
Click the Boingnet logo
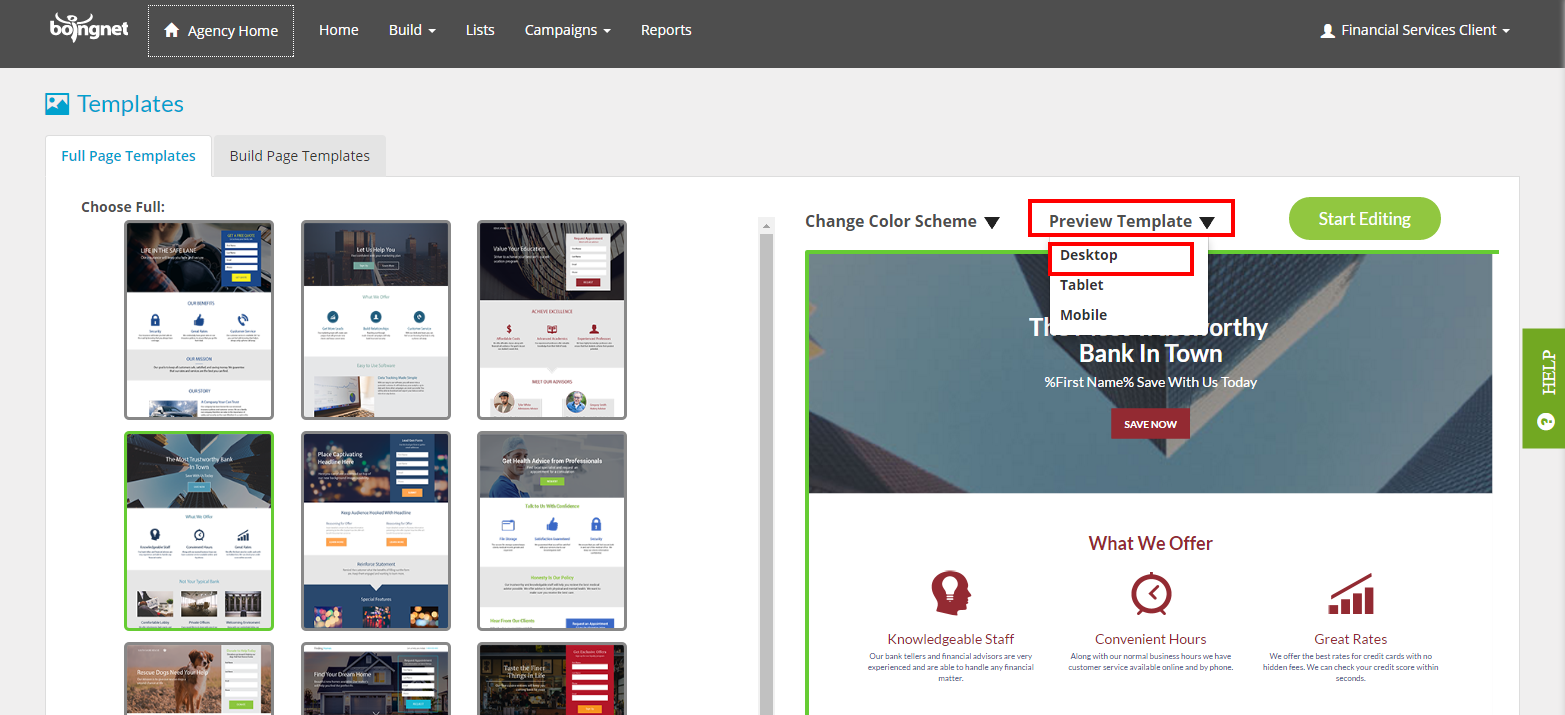click(x=90, y=28)
